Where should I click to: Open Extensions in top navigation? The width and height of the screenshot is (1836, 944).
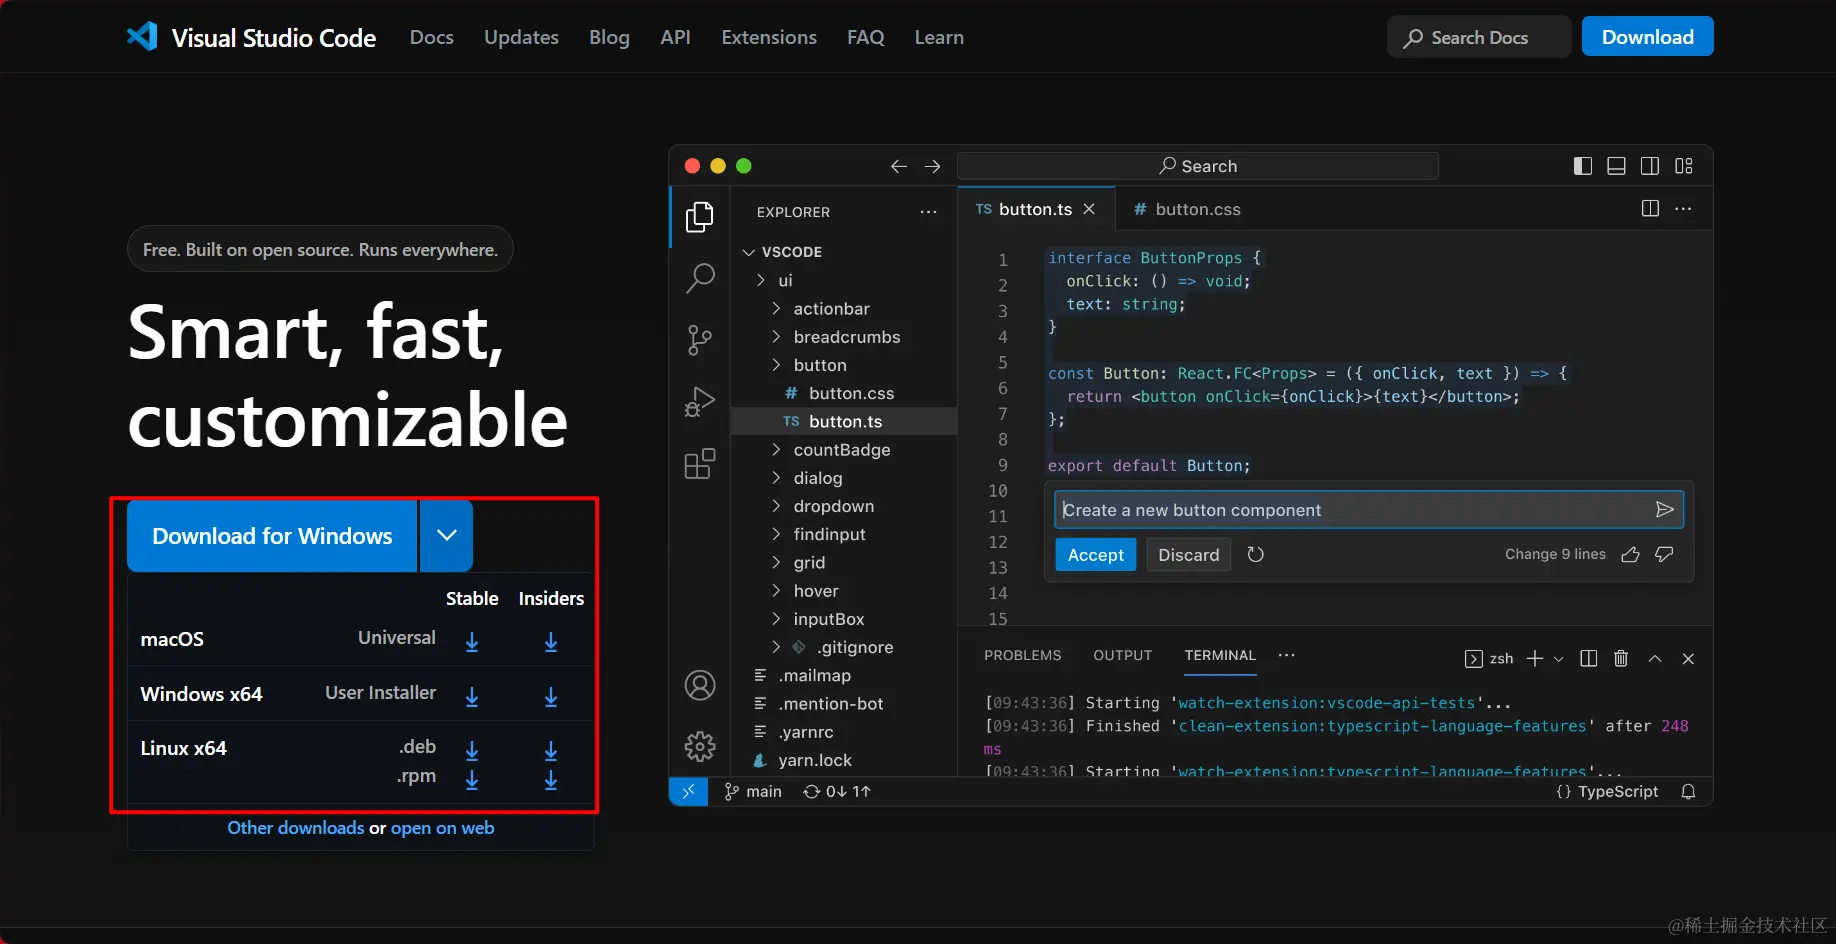[768, 37]
